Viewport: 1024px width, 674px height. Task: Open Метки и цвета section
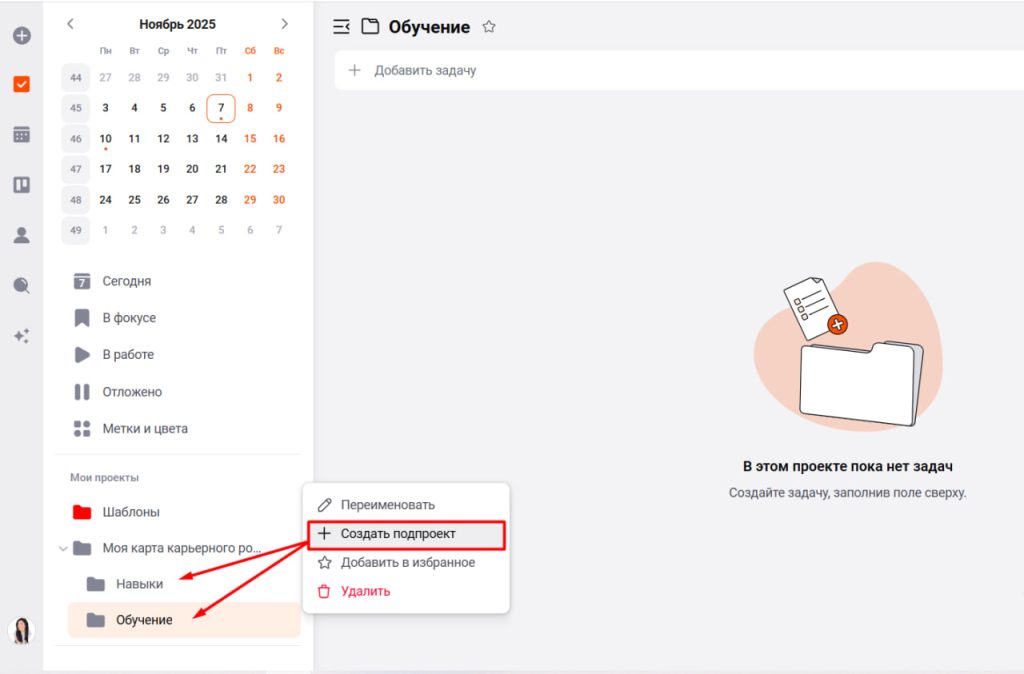[x=144, y=429]
